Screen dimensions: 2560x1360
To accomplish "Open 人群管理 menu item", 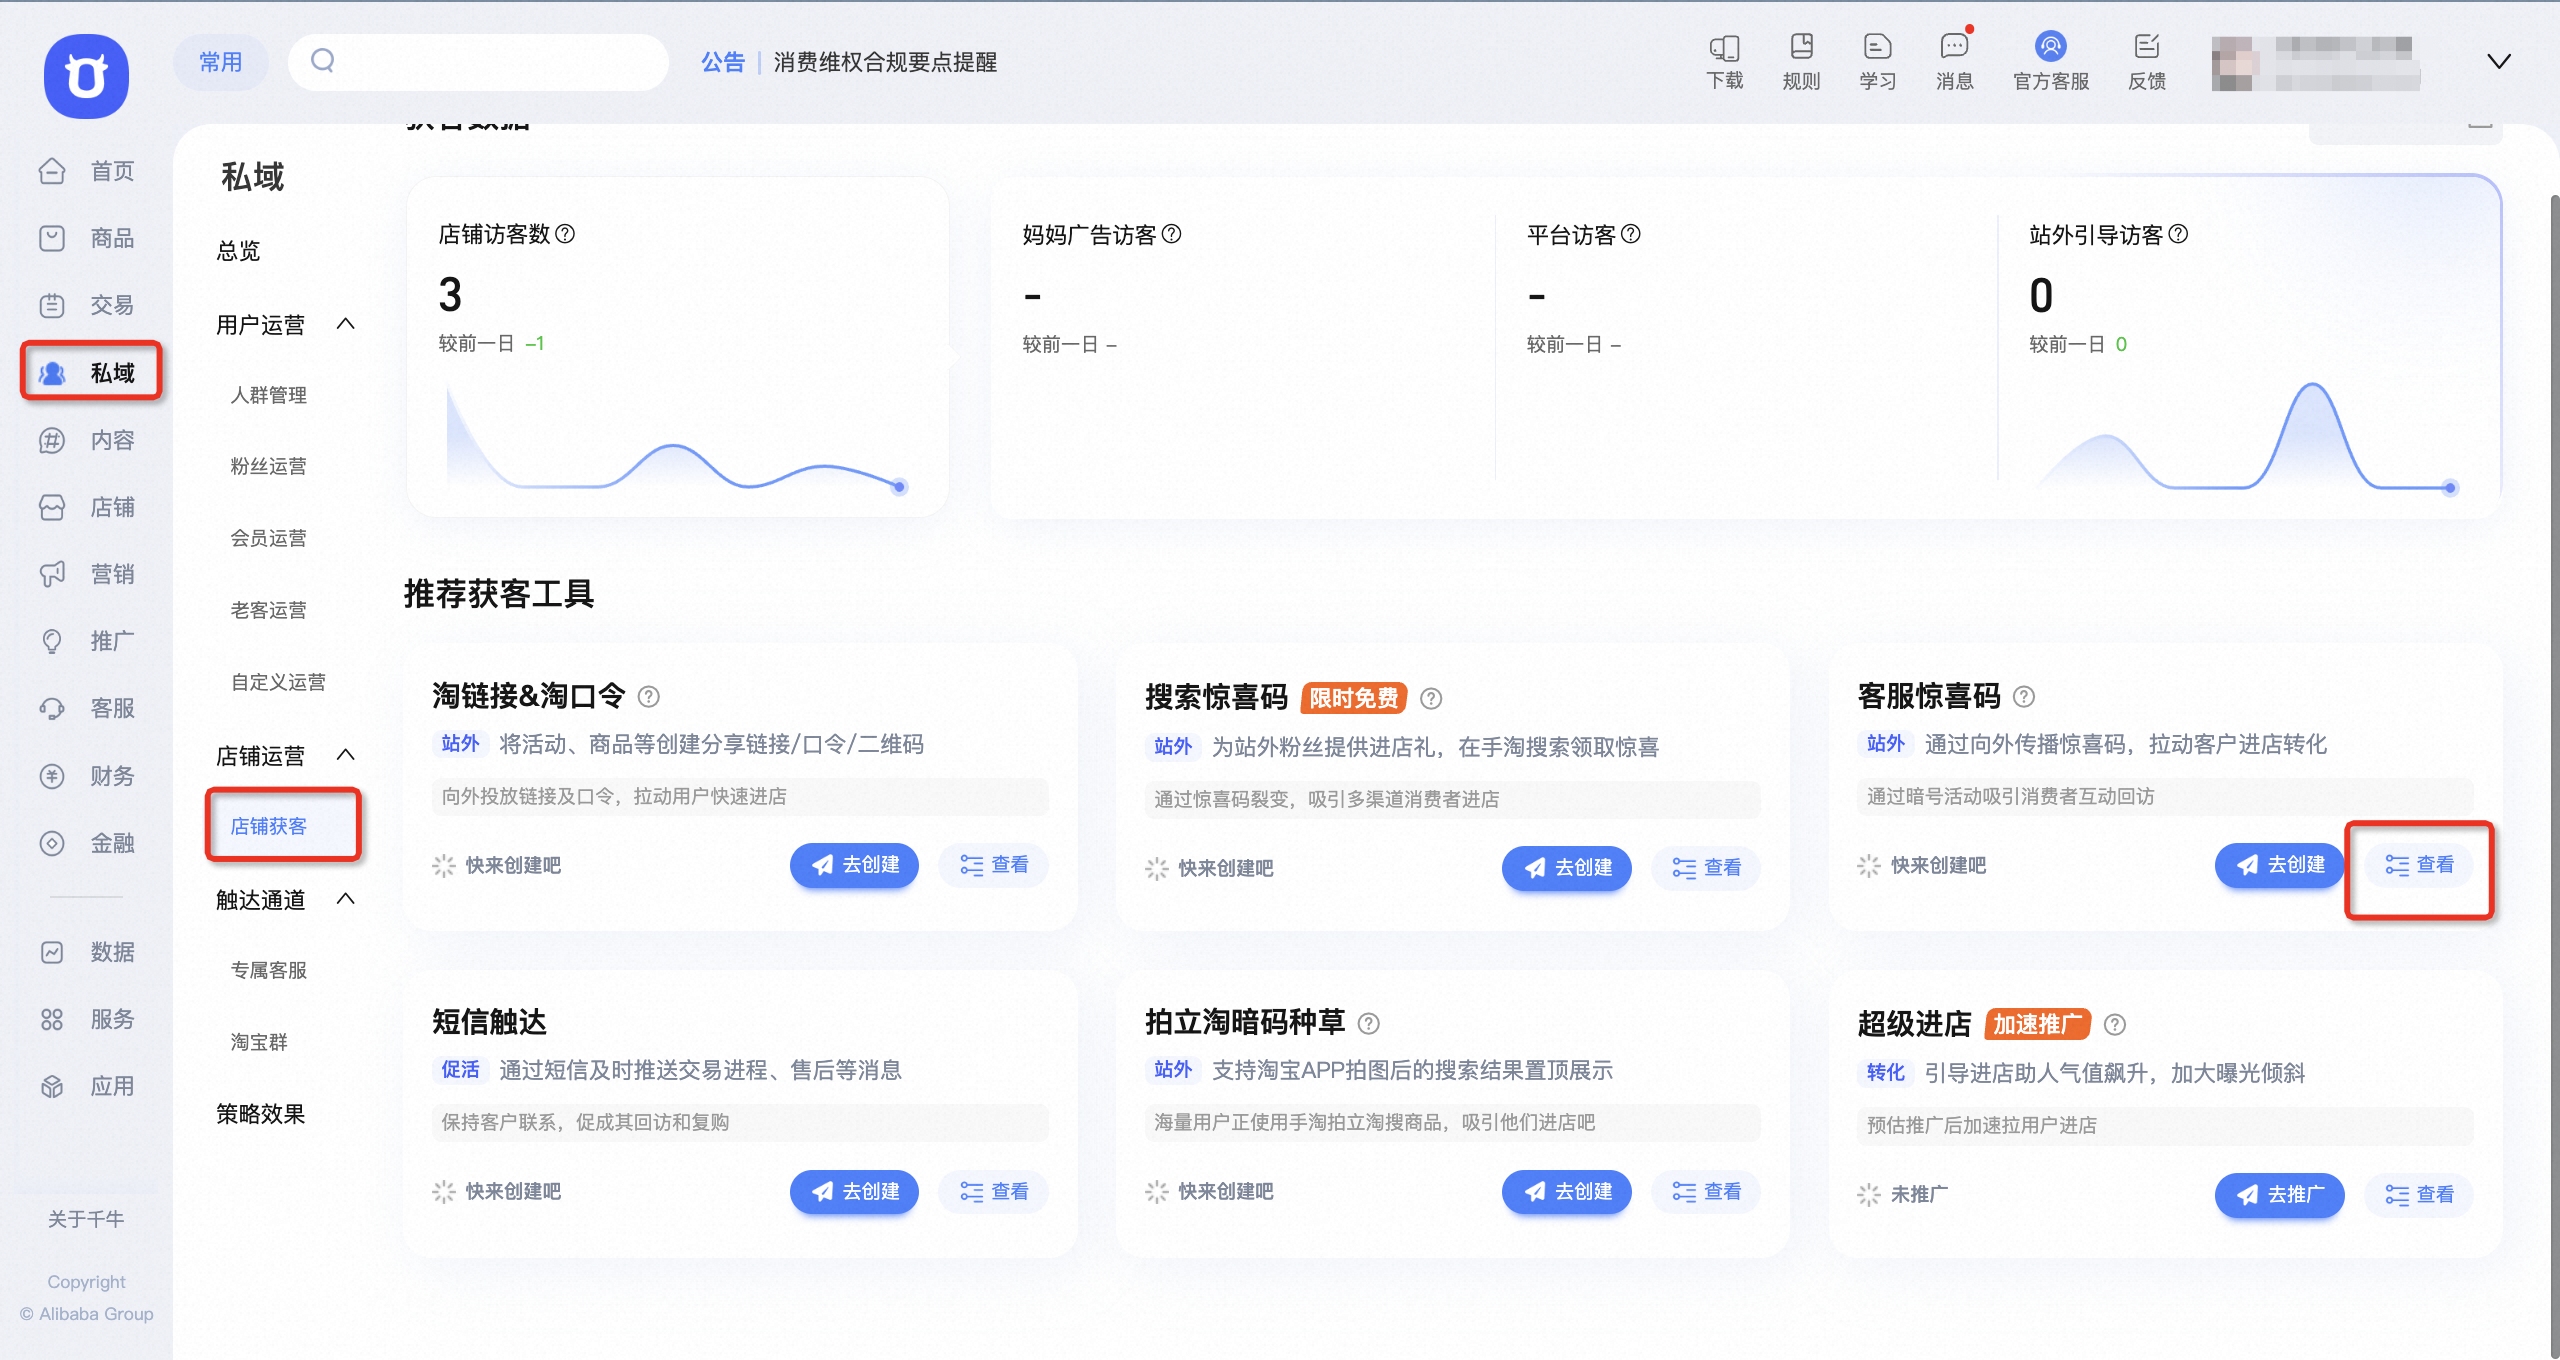I will point(268,395).
